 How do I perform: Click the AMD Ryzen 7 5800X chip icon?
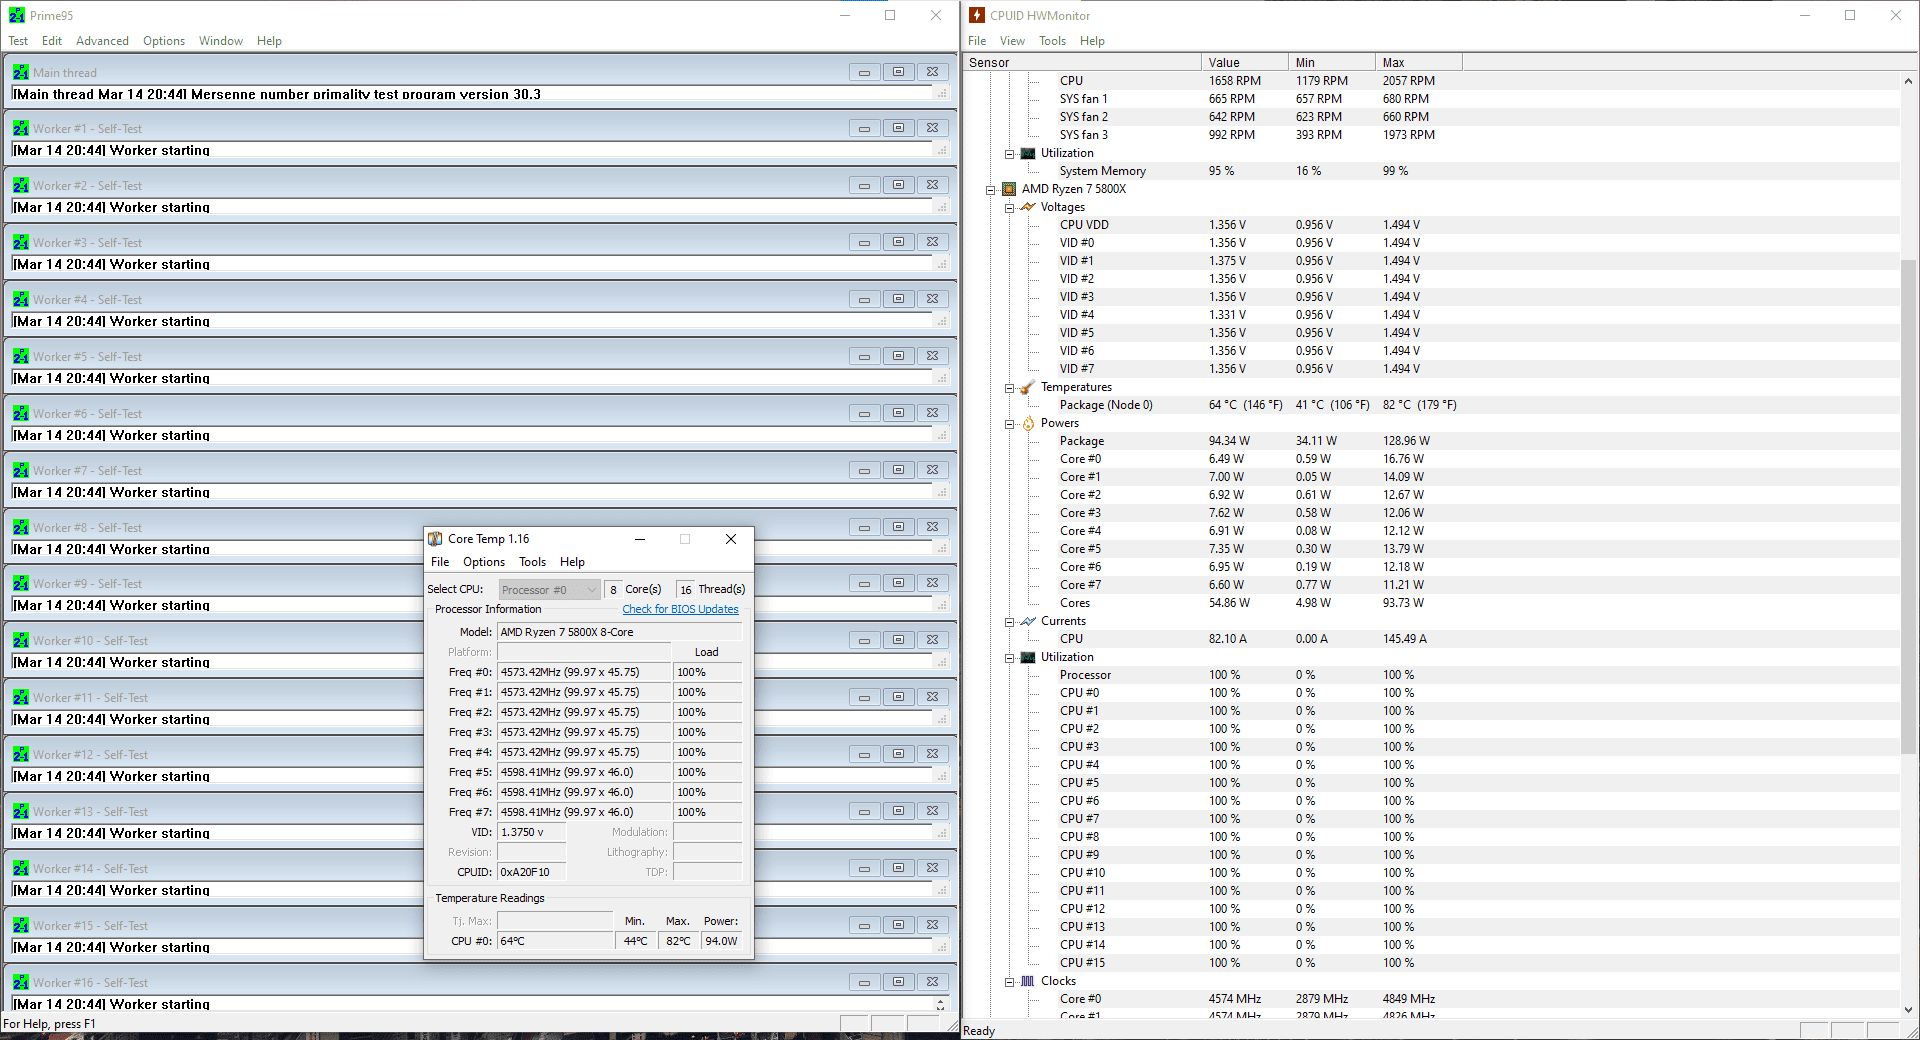click(1009, 189)
